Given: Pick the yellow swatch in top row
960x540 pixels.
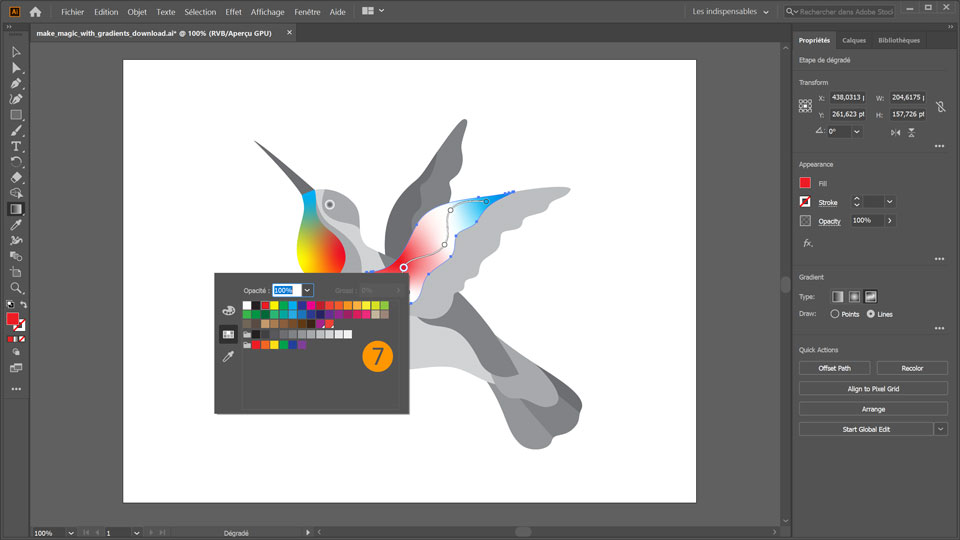Looking at the screenshot, I should coord(274,305).
